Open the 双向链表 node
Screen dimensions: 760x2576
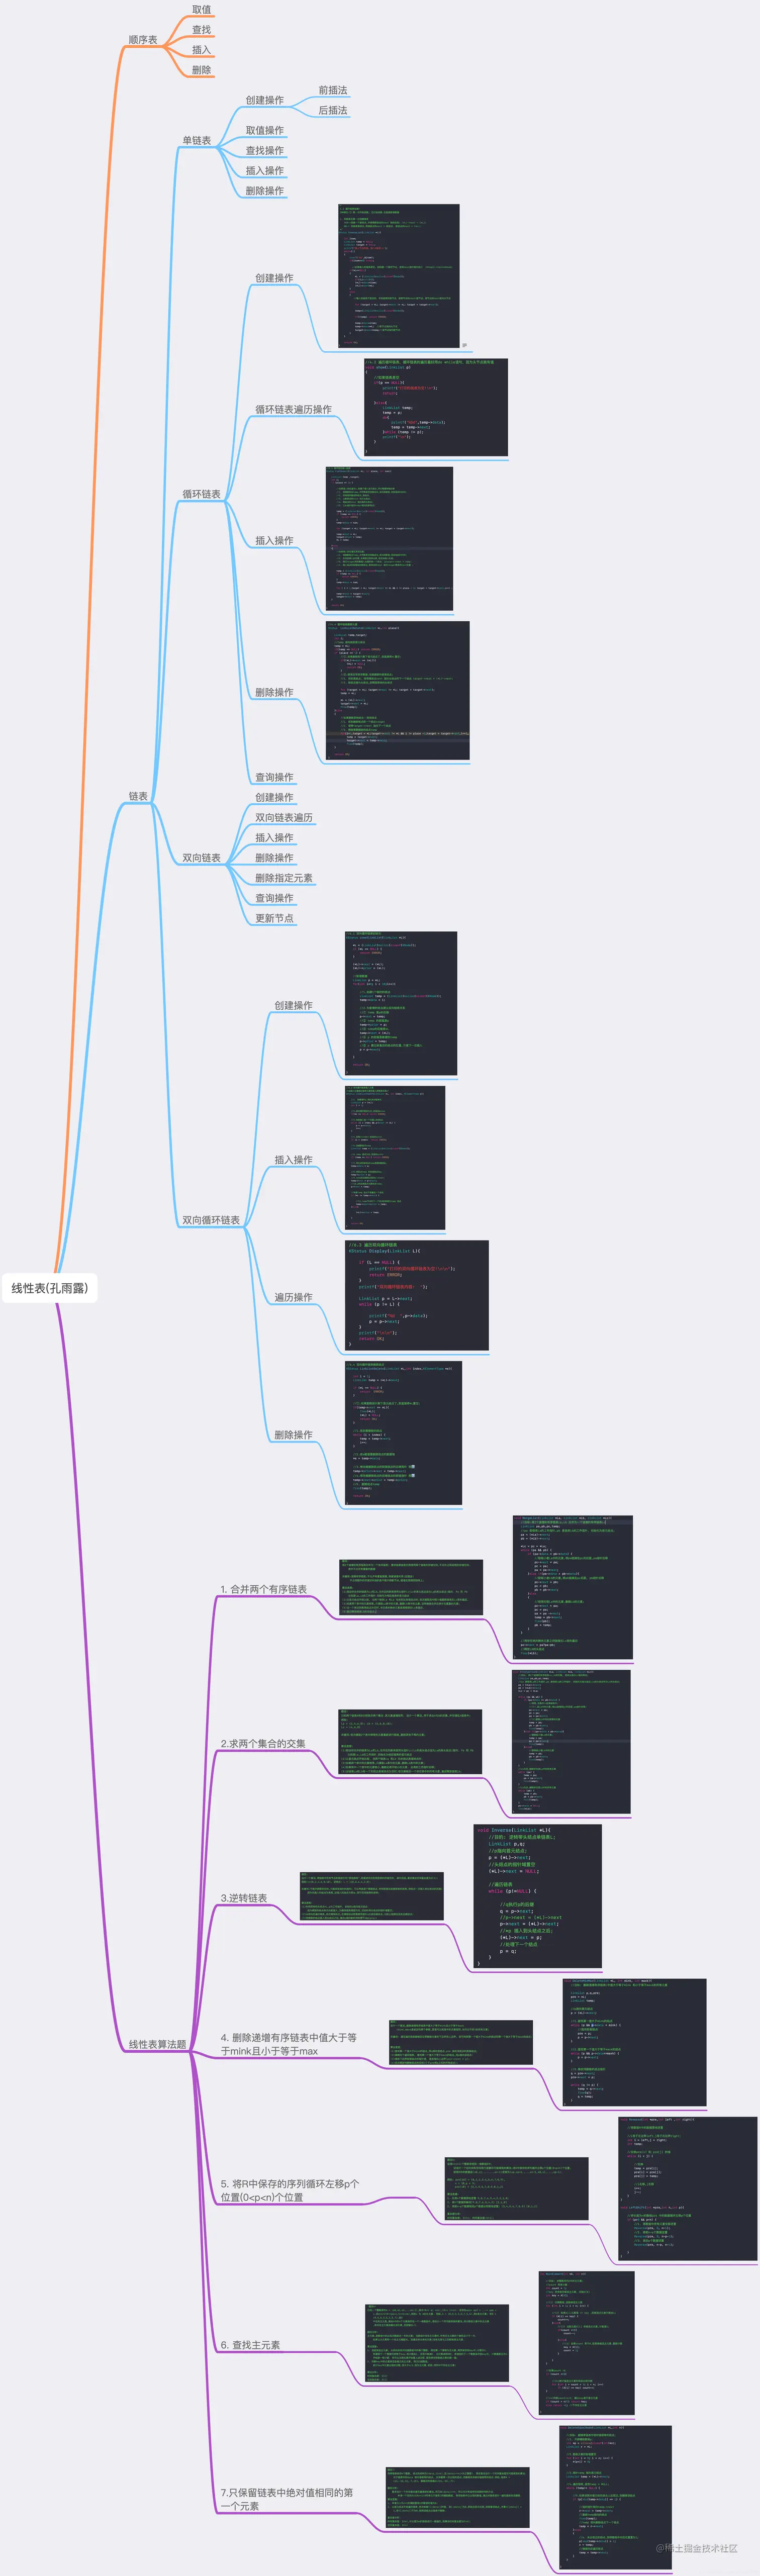pos(202,858)
